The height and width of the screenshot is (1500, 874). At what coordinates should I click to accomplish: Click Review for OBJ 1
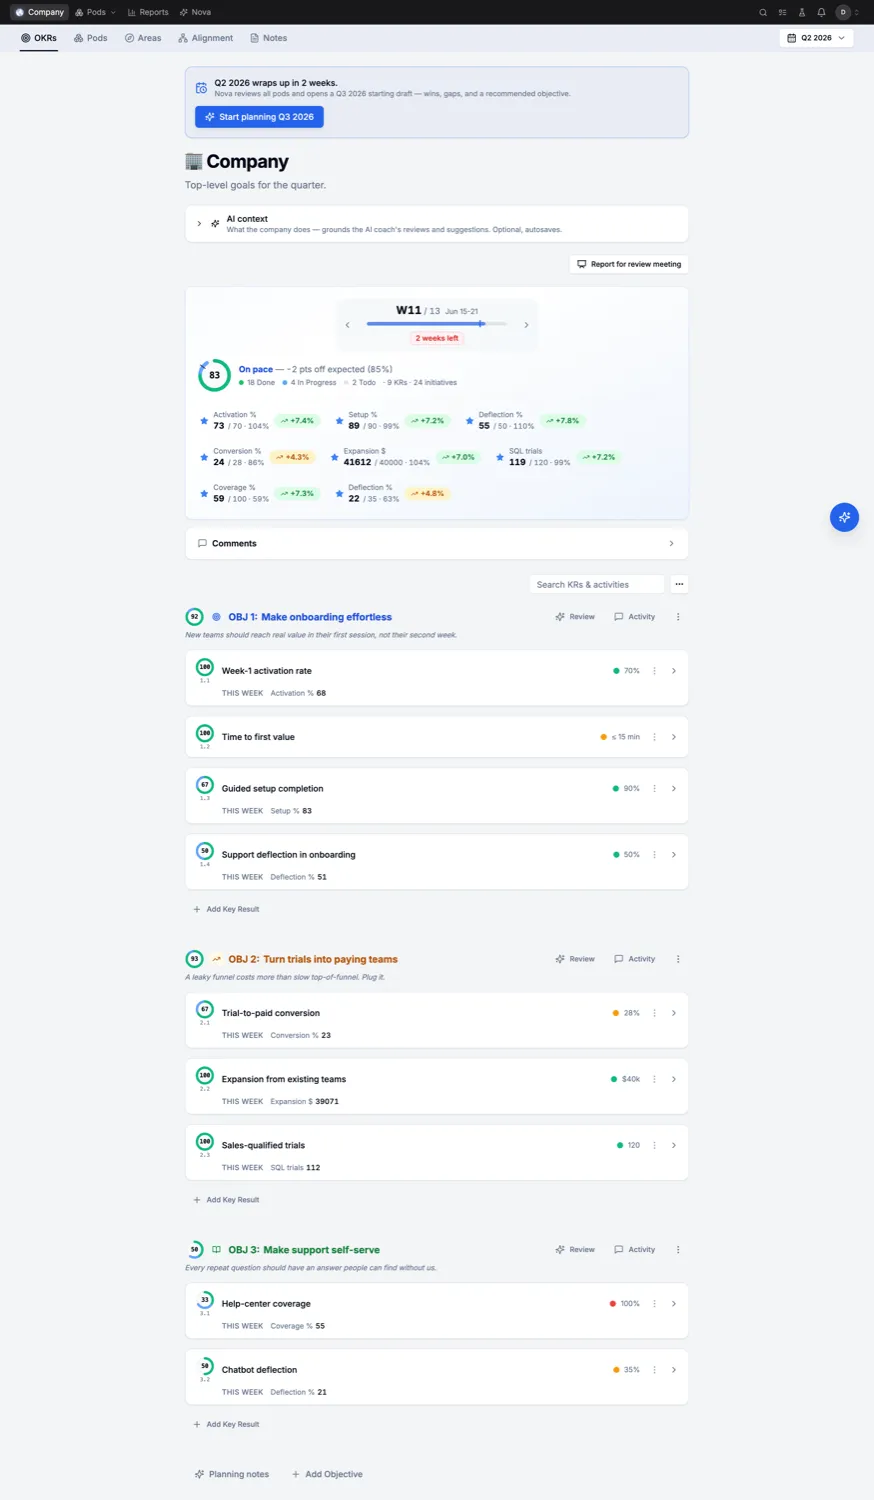click(575, 617)
